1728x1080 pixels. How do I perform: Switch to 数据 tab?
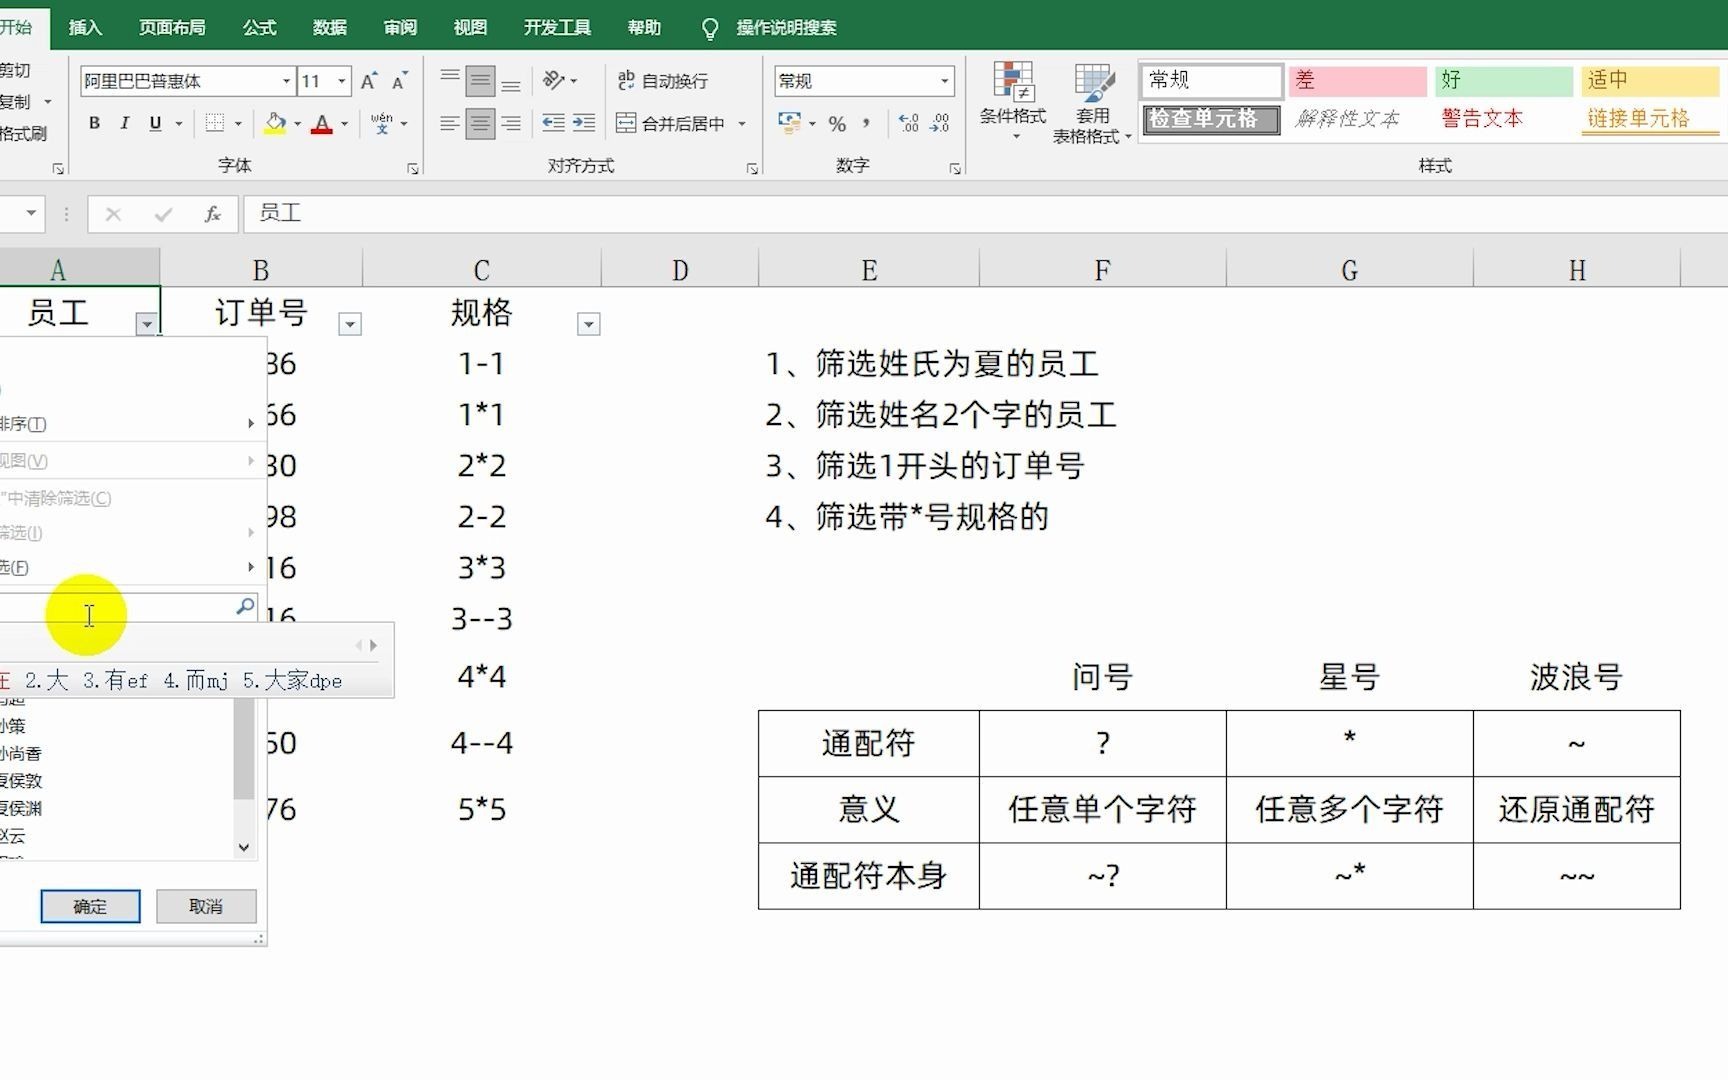point(329,27)
